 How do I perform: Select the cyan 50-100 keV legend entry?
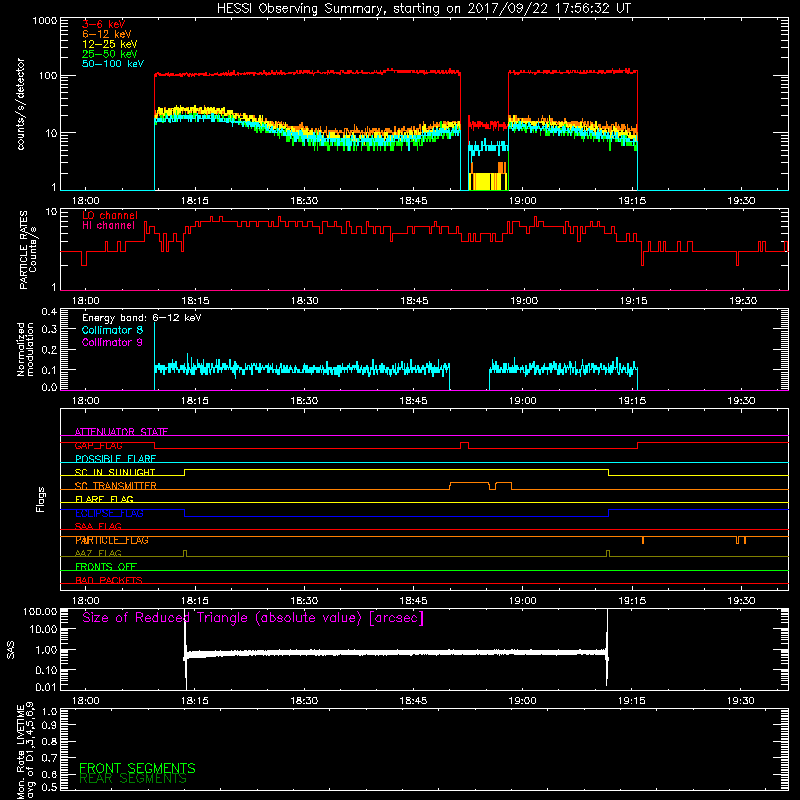(x=113, y=64)
